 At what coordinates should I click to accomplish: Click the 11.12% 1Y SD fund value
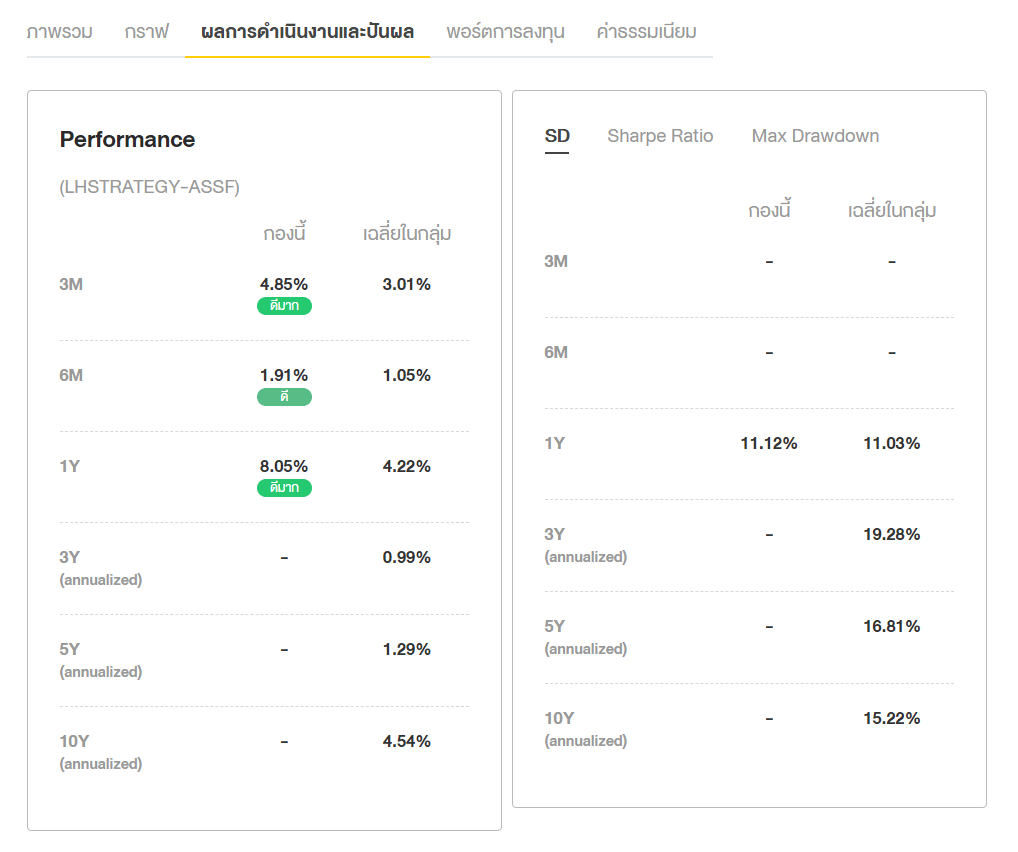point(769,443)
